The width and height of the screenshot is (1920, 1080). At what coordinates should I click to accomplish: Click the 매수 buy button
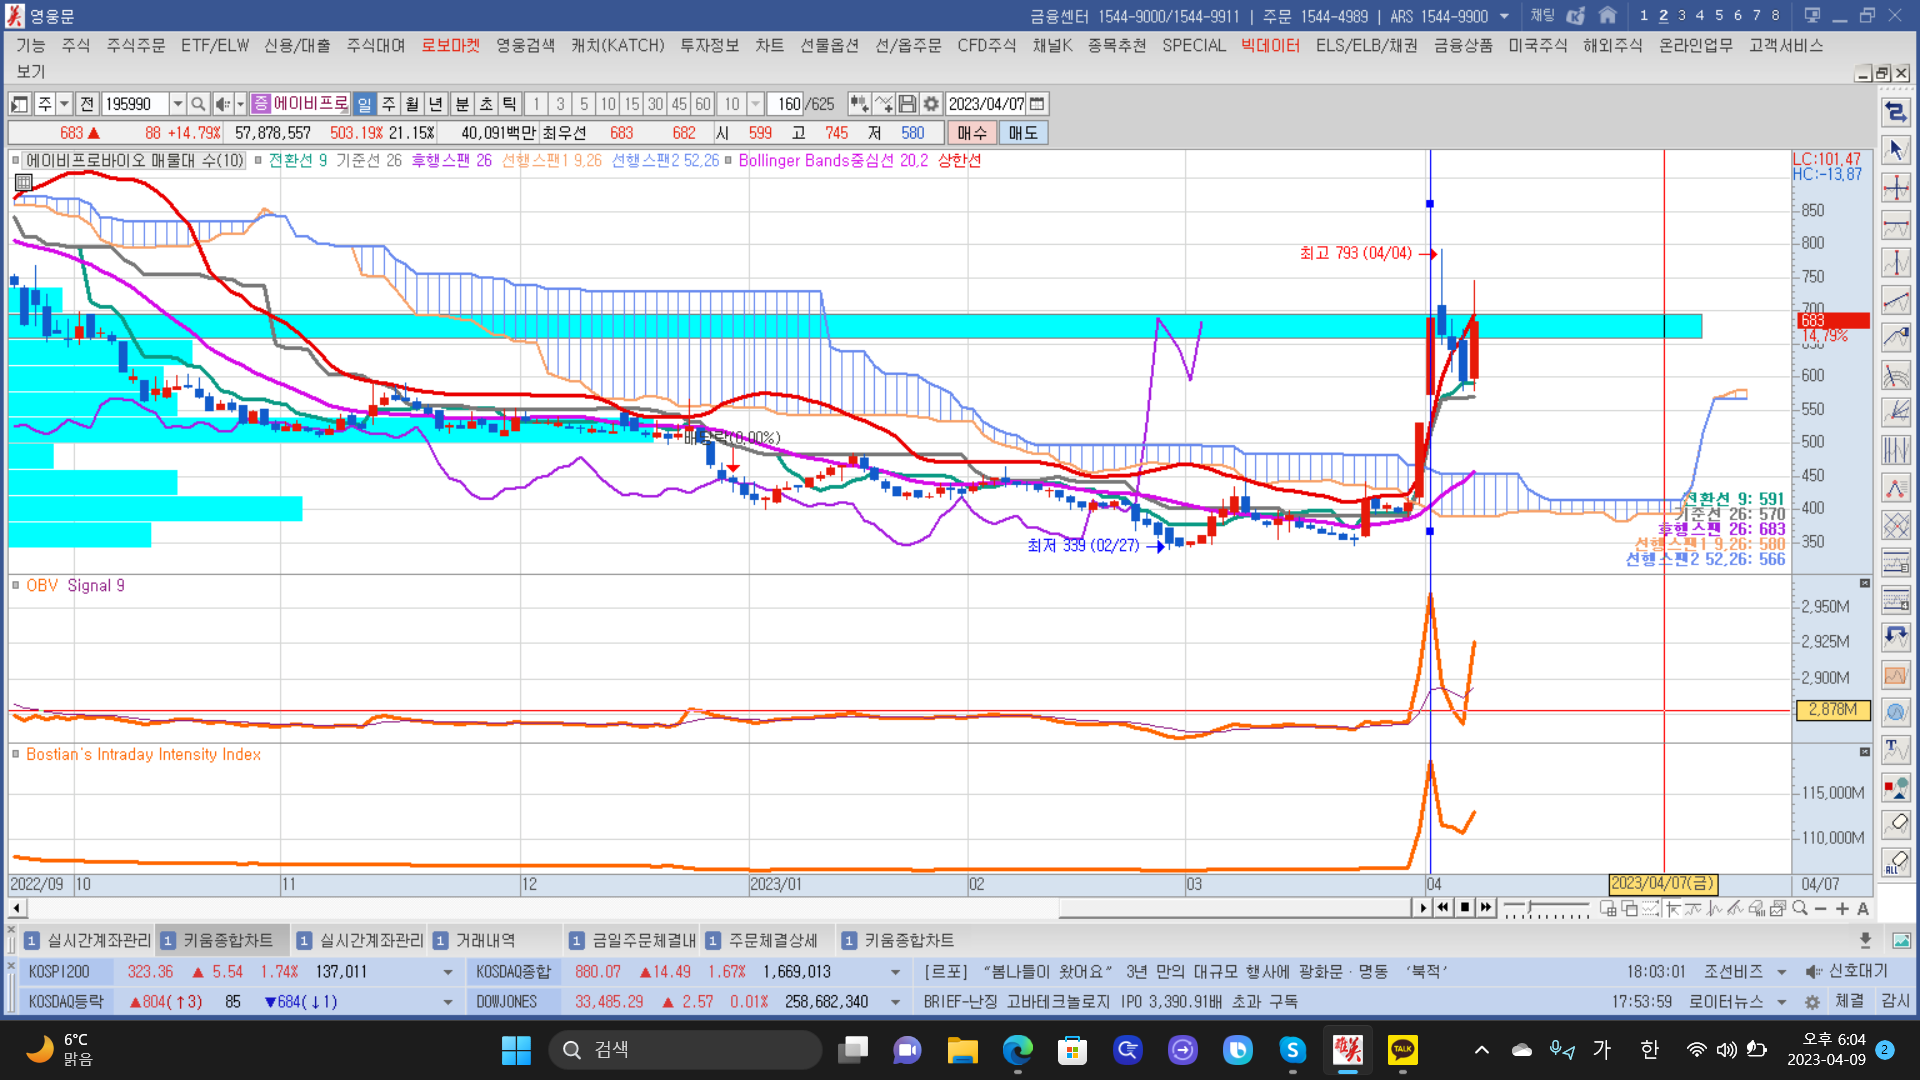(972, 133)
